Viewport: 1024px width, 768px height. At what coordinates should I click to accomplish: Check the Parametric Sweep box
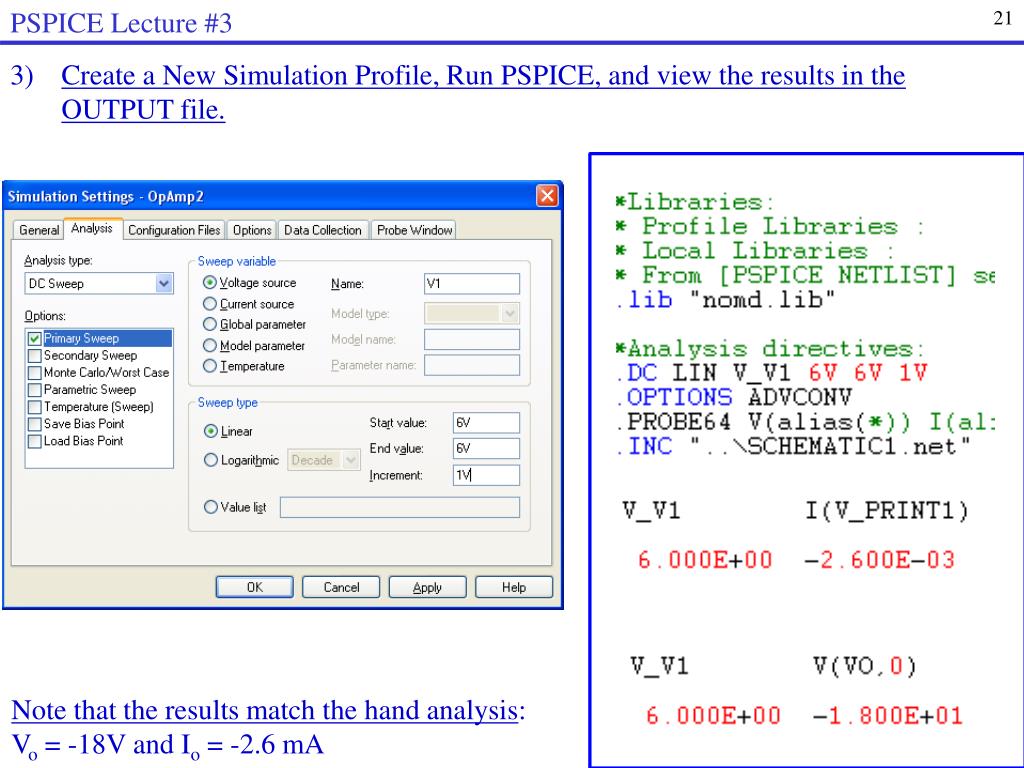(x=35, y=390)
